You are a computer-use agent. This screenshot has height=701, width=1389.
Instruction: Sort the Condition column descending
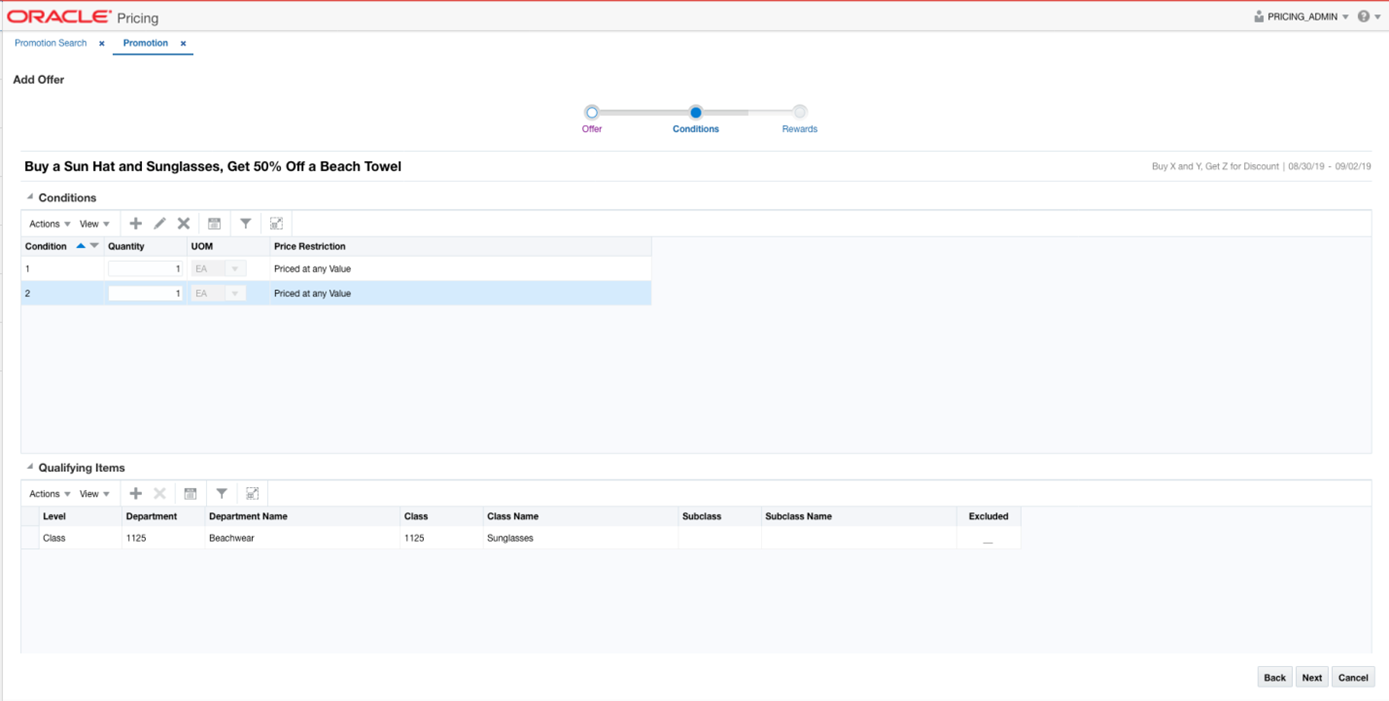pyautogui.click(x=95, y=246)
